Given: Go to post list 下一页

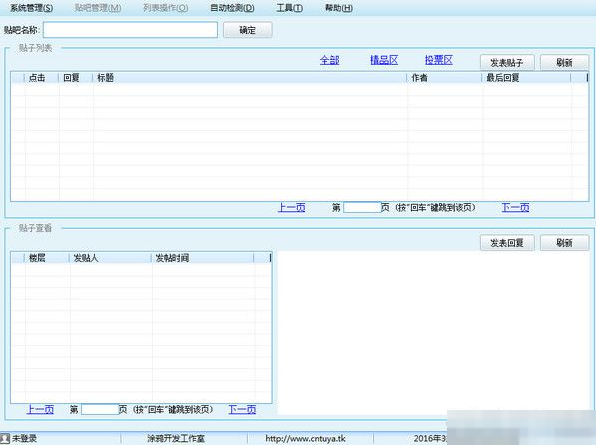Looking at the screenshot, I should coord(515,207).
